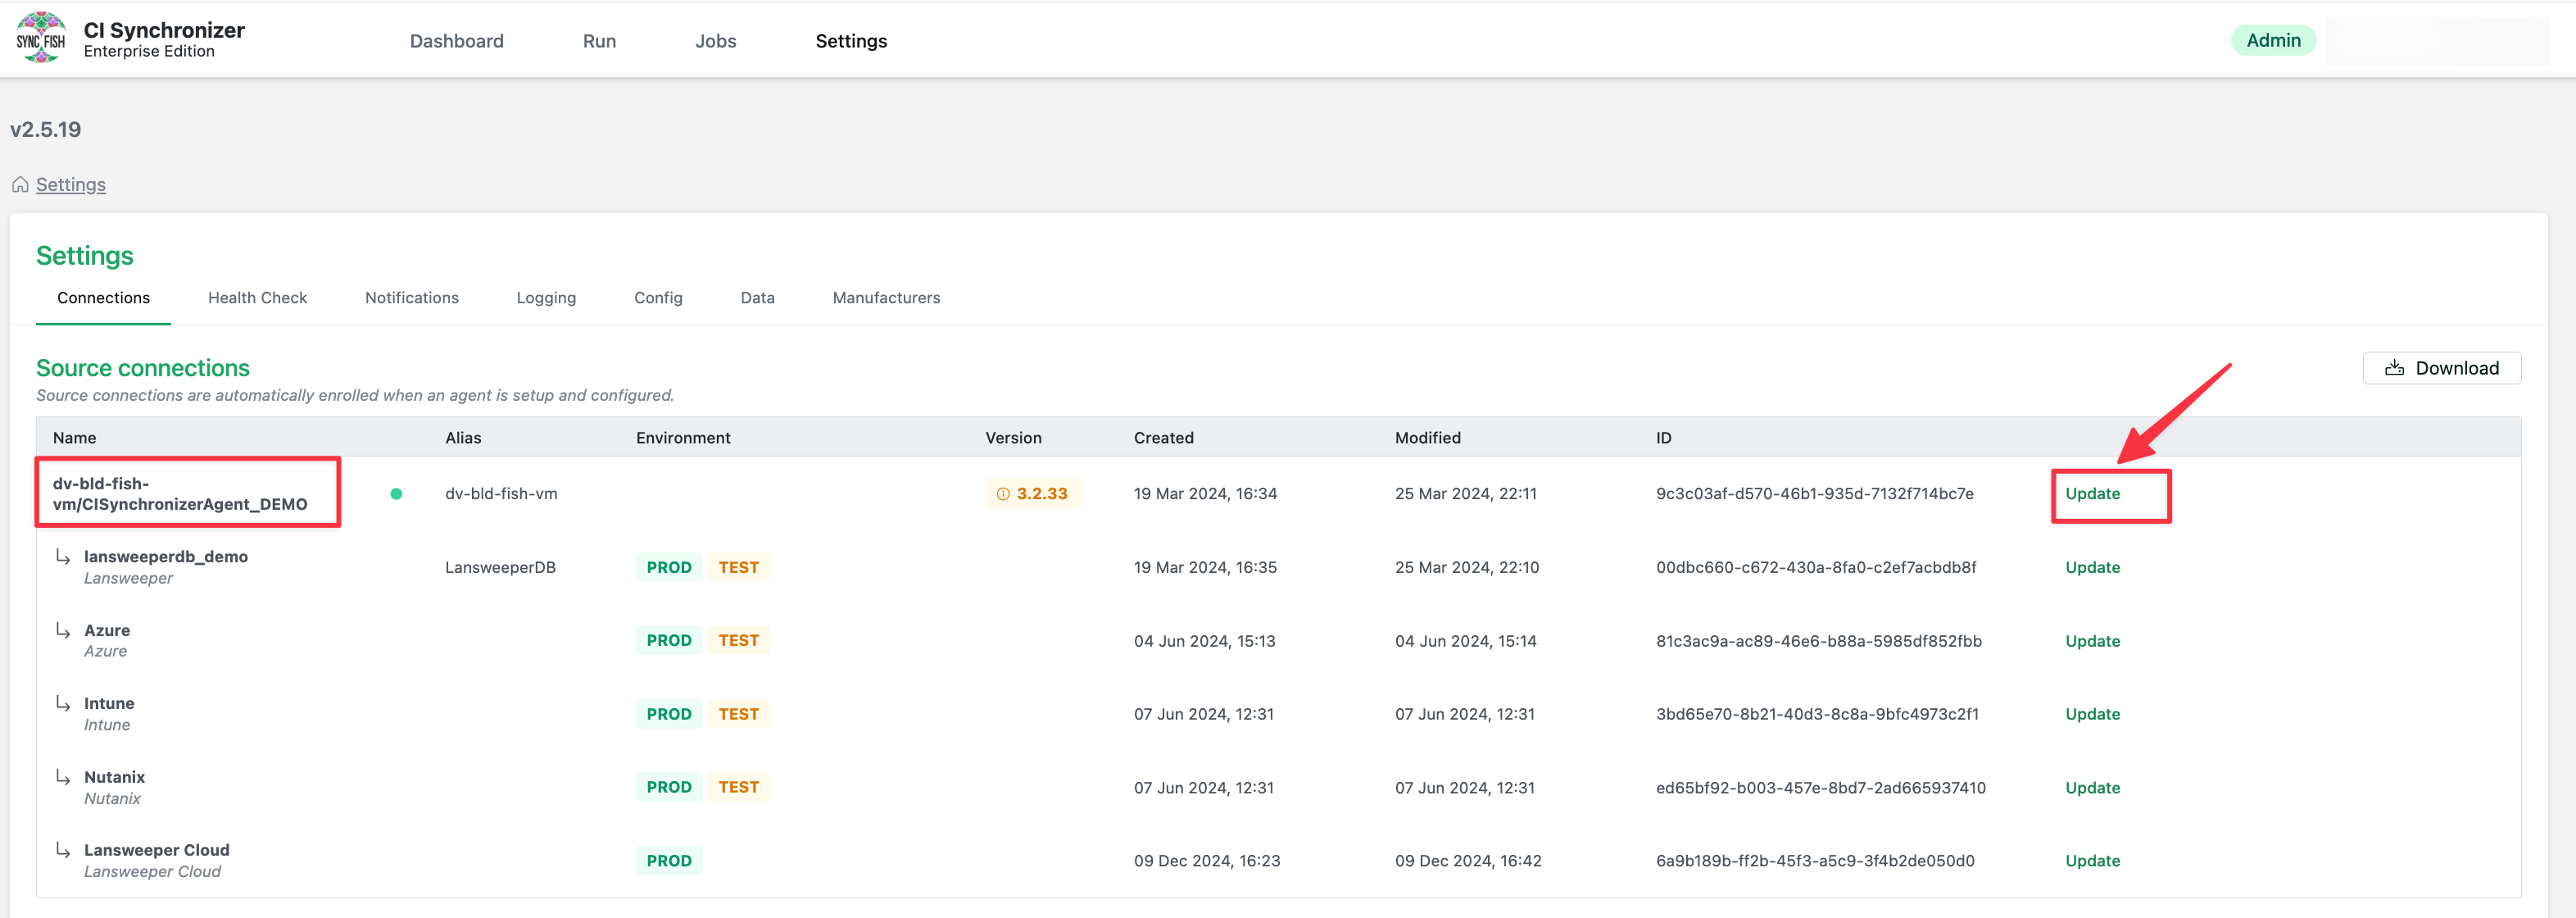Select Settings in the top navigation
Viewport: 2576px width, 918px height.
tap(851, 41)
